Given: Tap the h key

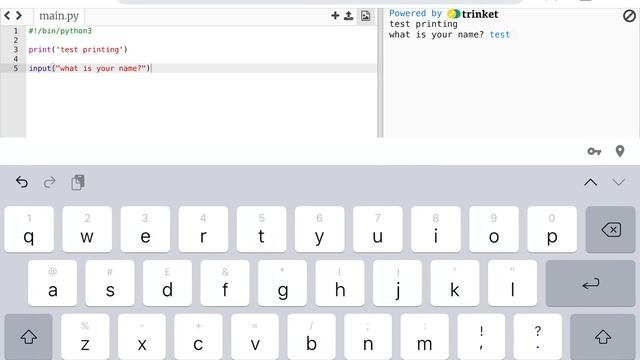Looking at the screenshot, I should click(340, 283).
